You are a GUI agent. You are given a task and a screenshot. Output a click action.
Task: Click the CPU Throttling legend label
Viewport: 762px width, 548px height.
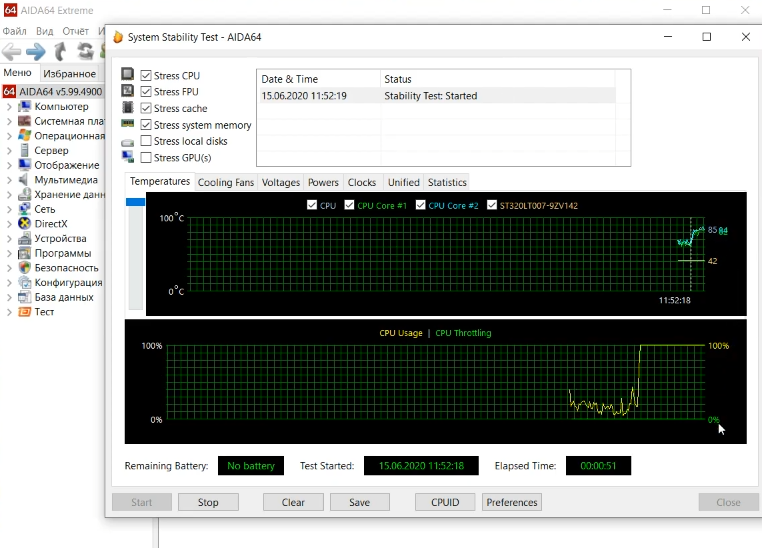coord(463,333)
